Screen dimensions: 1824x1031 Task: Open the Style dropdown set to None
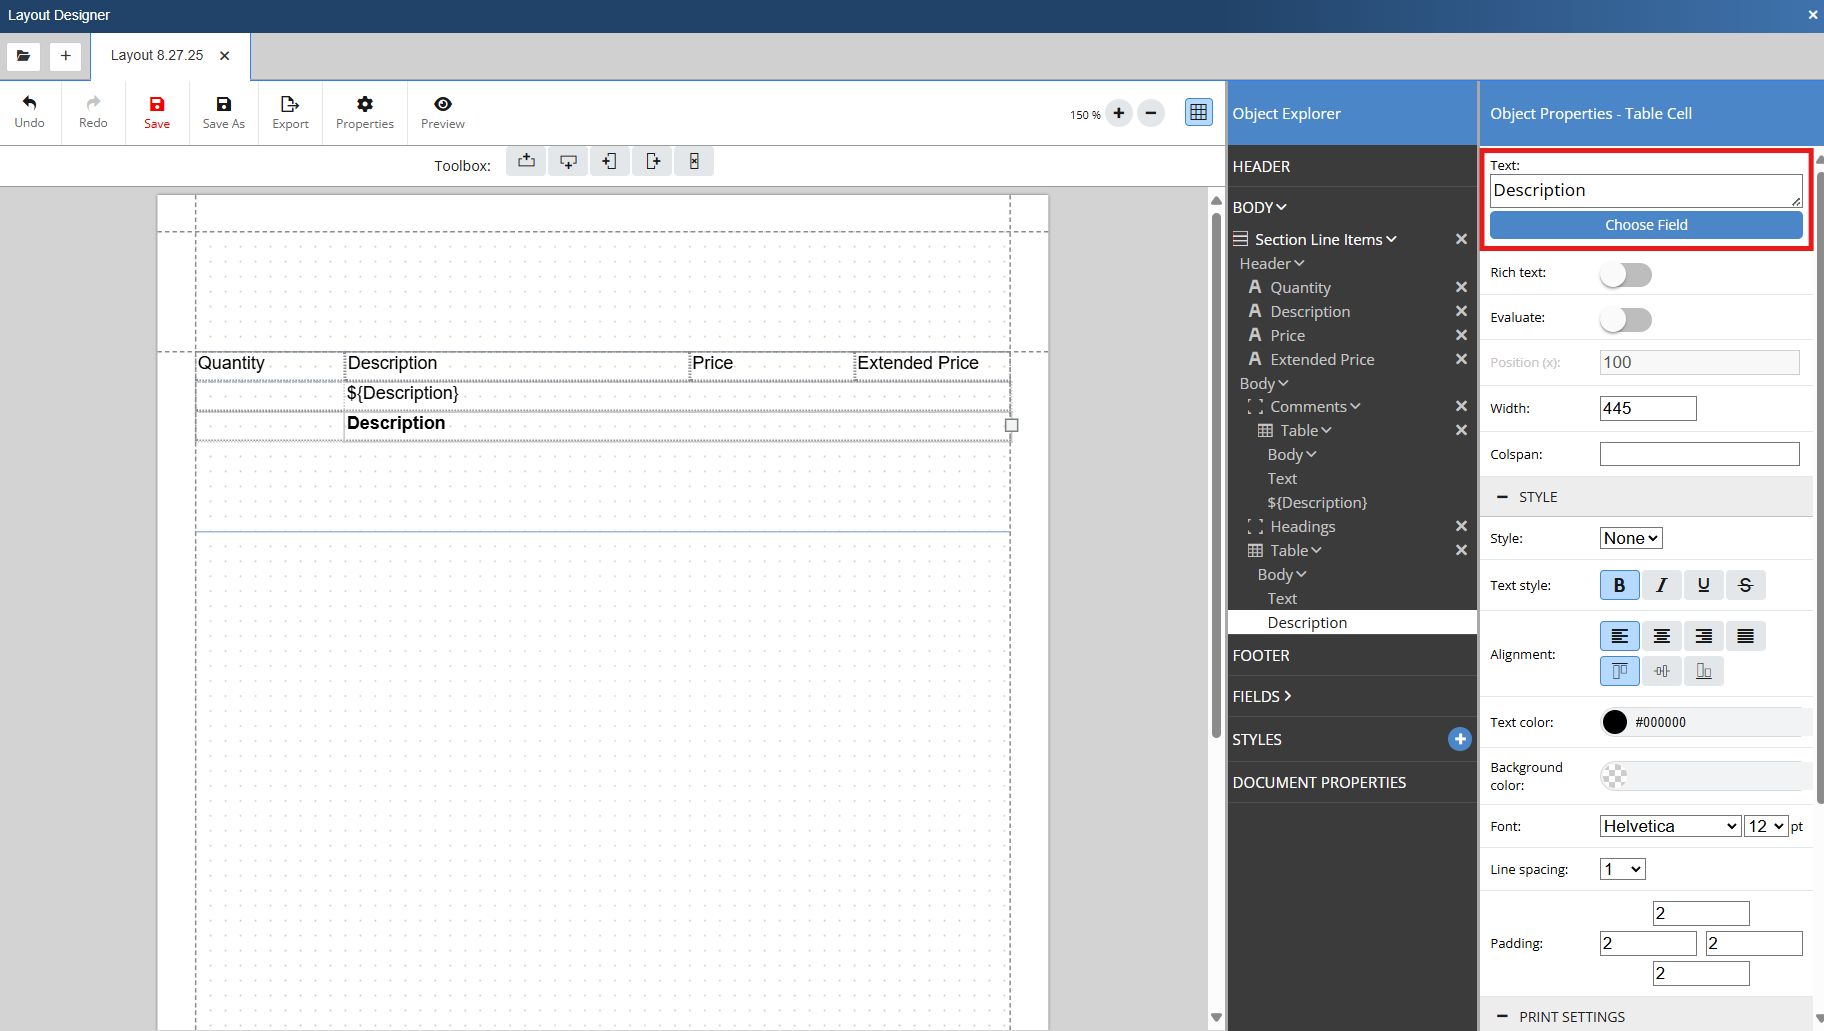[1630, 538]
